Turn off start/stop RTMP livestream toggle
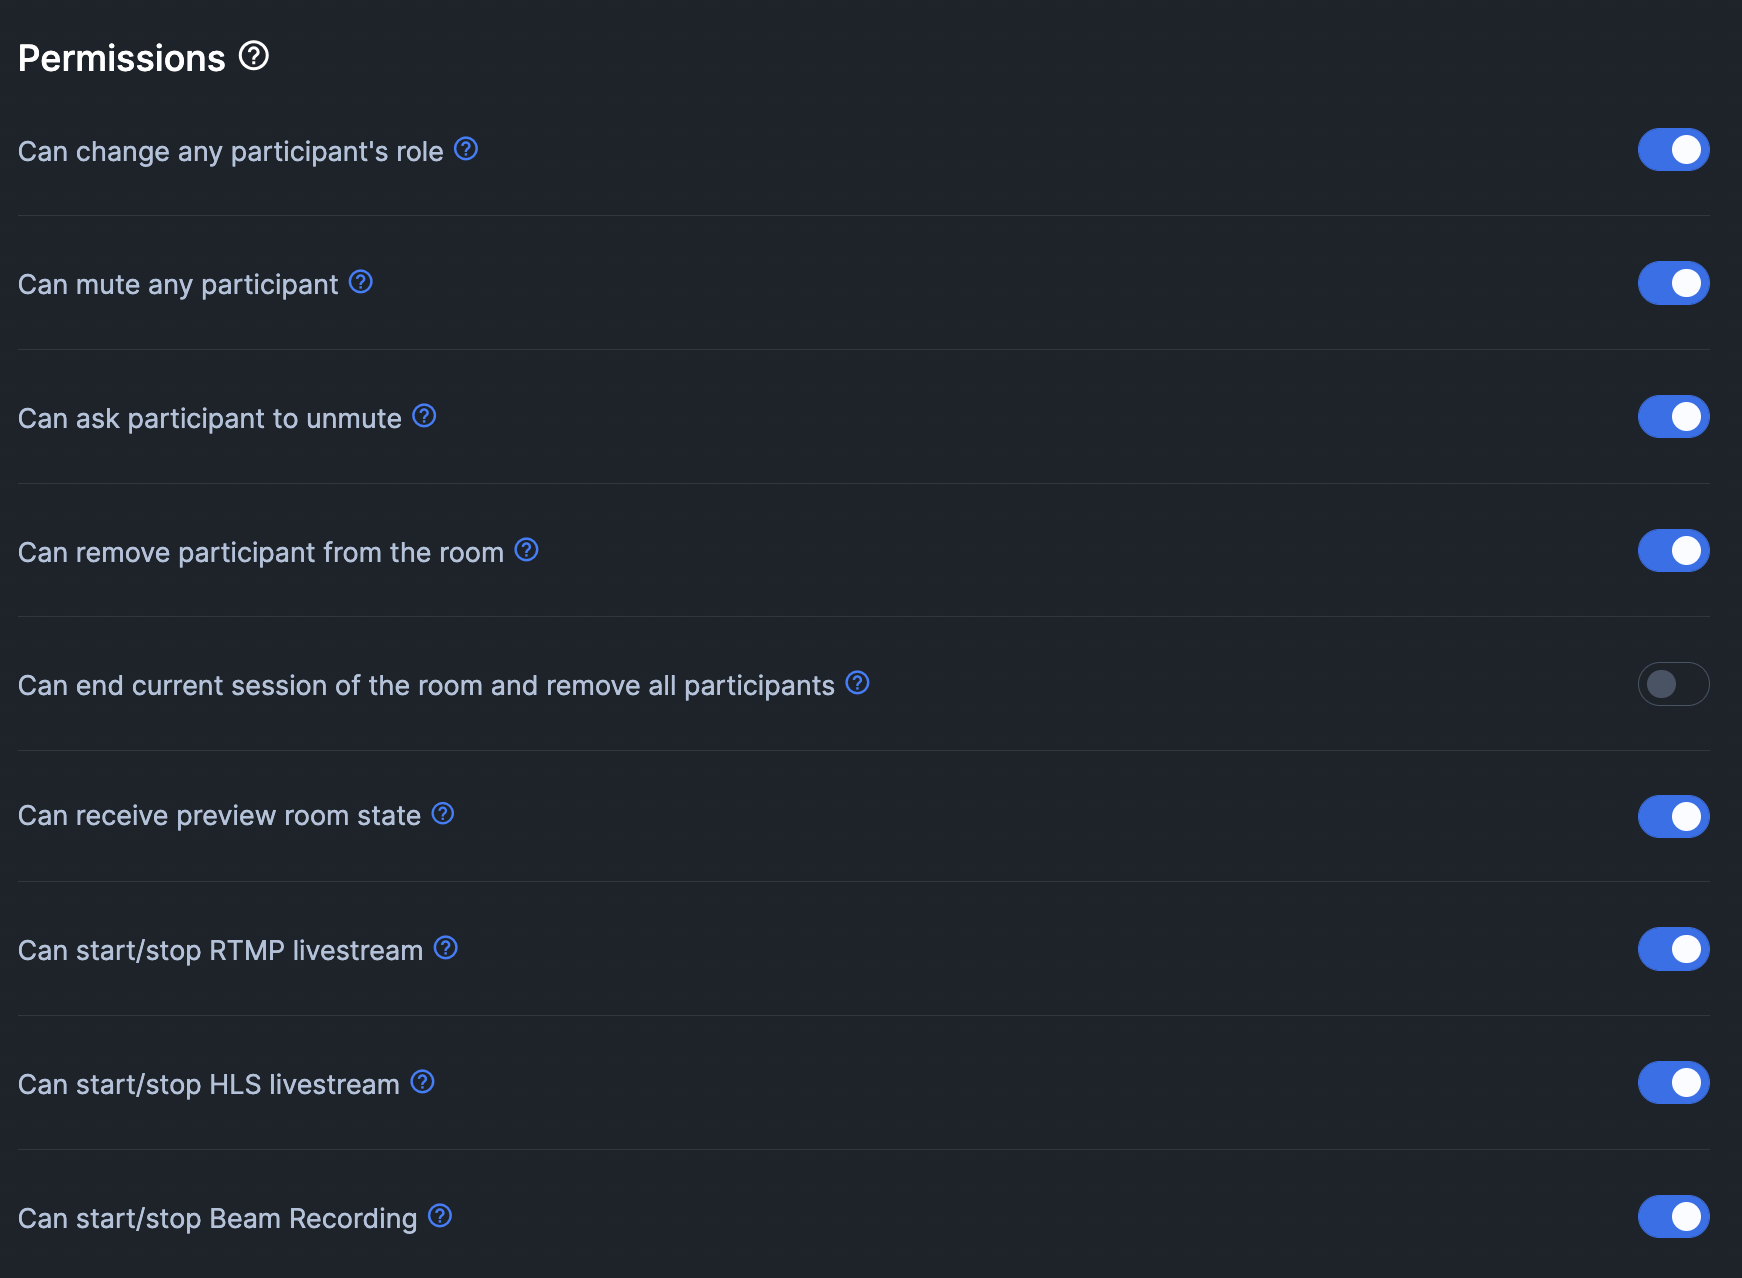The width and height of the screenshot is (1742, 1278). [1673, 950]
